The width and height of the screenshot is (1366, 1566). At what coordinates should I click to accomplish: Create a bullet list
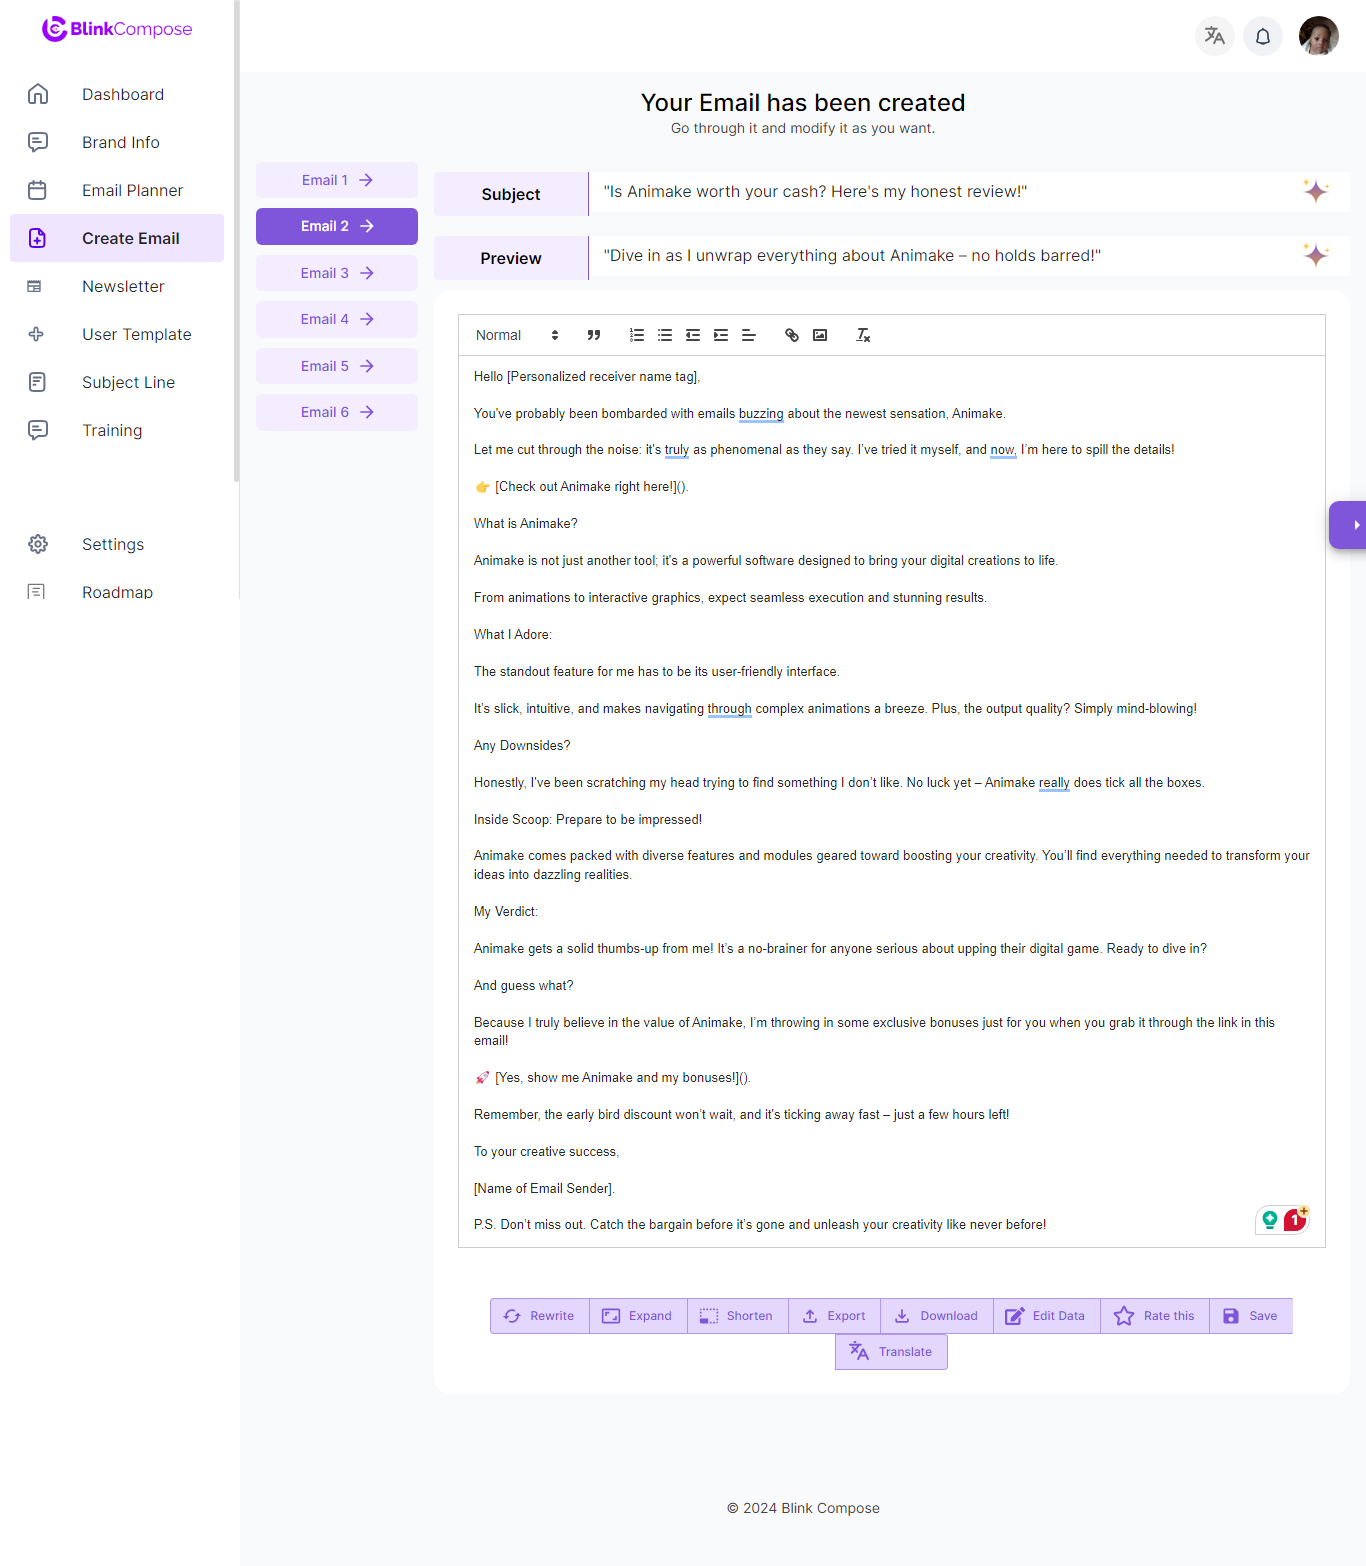[x=665, y=335]
